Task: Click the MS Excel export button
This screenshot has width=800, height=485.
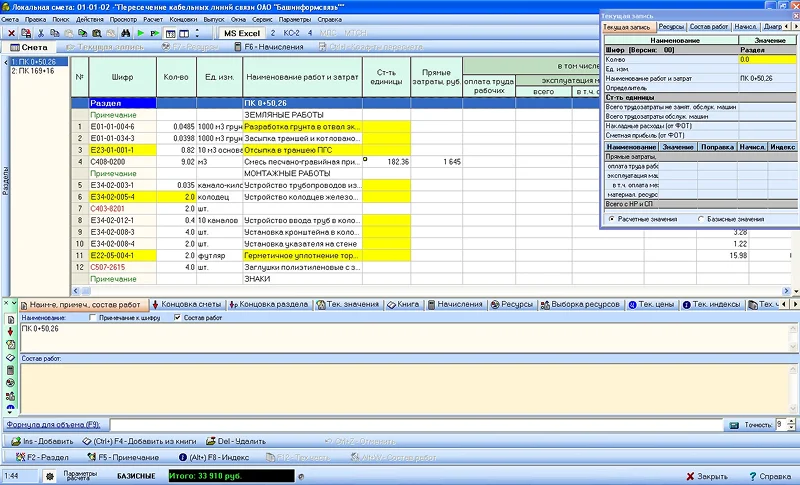Action: (x=243, y=33)
